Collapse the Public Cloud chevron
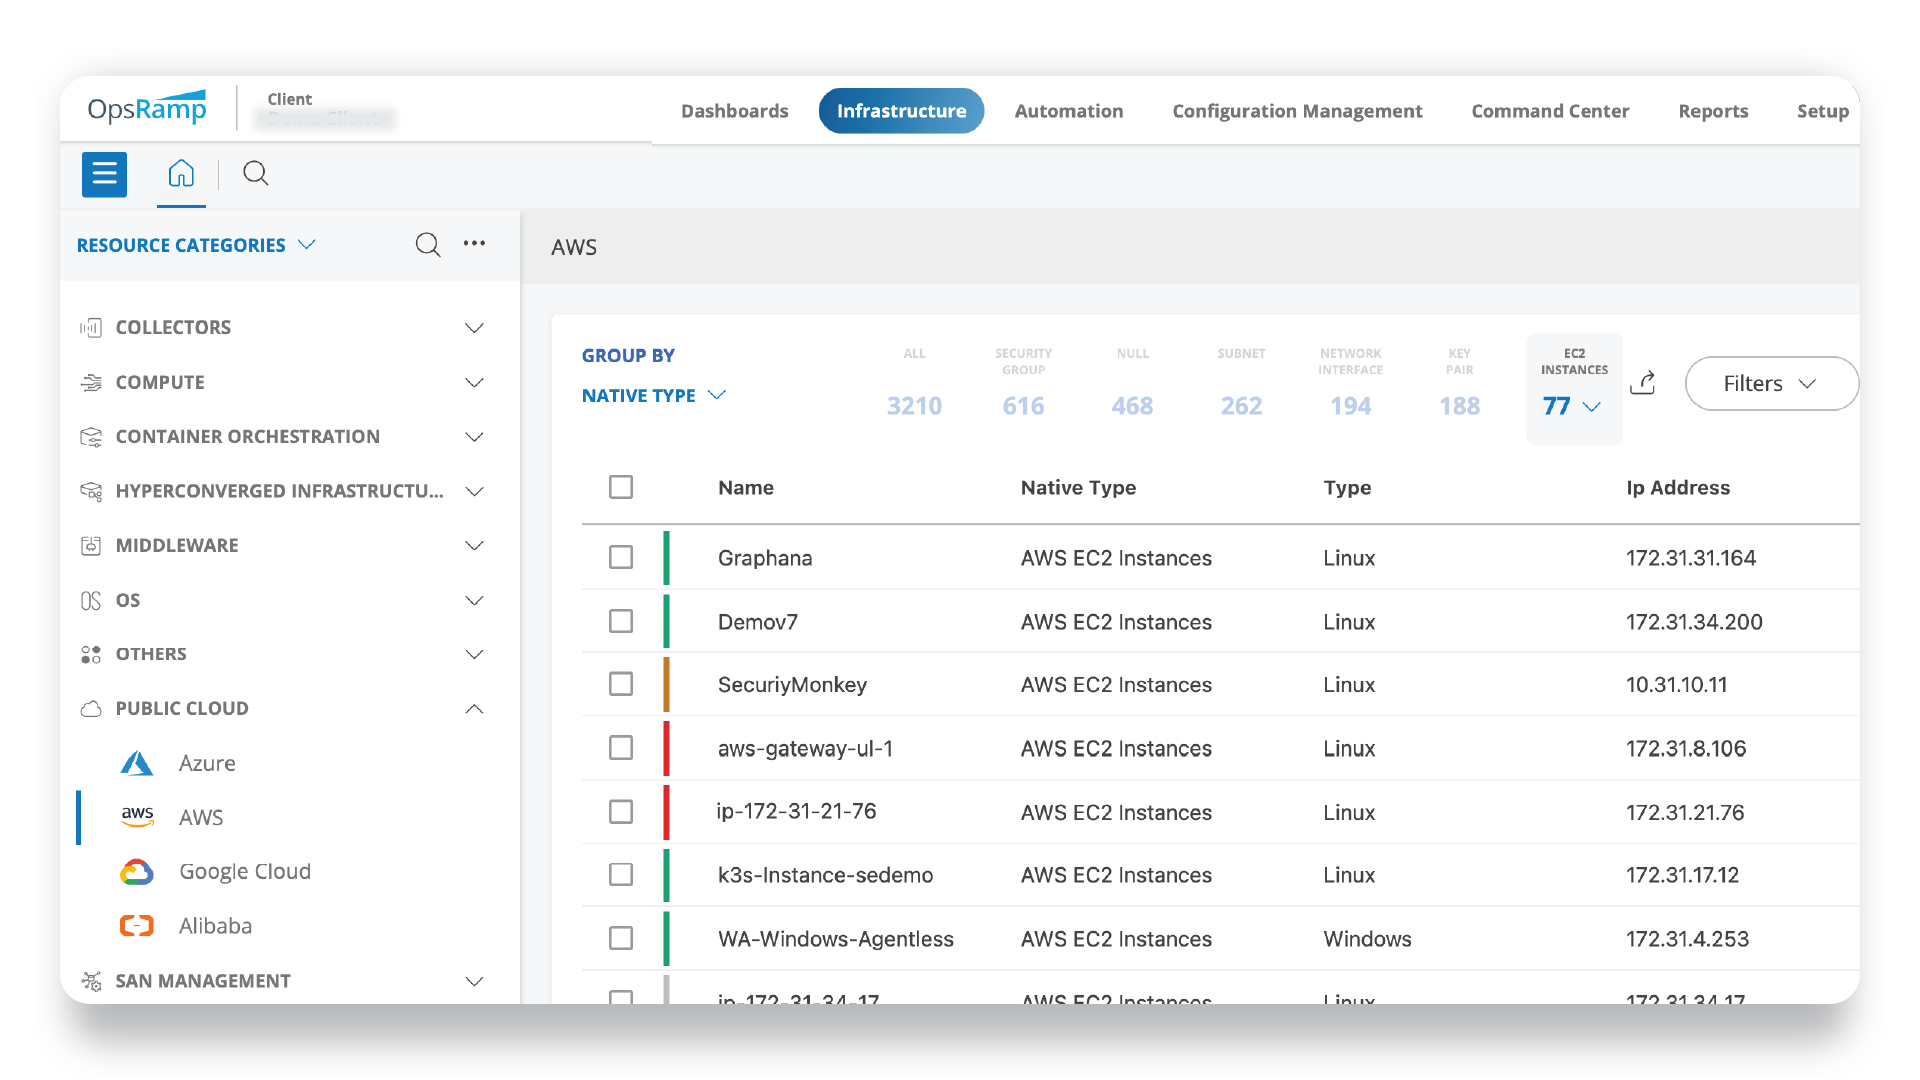Screen dimensions: 1920x1080 point(475,709)
